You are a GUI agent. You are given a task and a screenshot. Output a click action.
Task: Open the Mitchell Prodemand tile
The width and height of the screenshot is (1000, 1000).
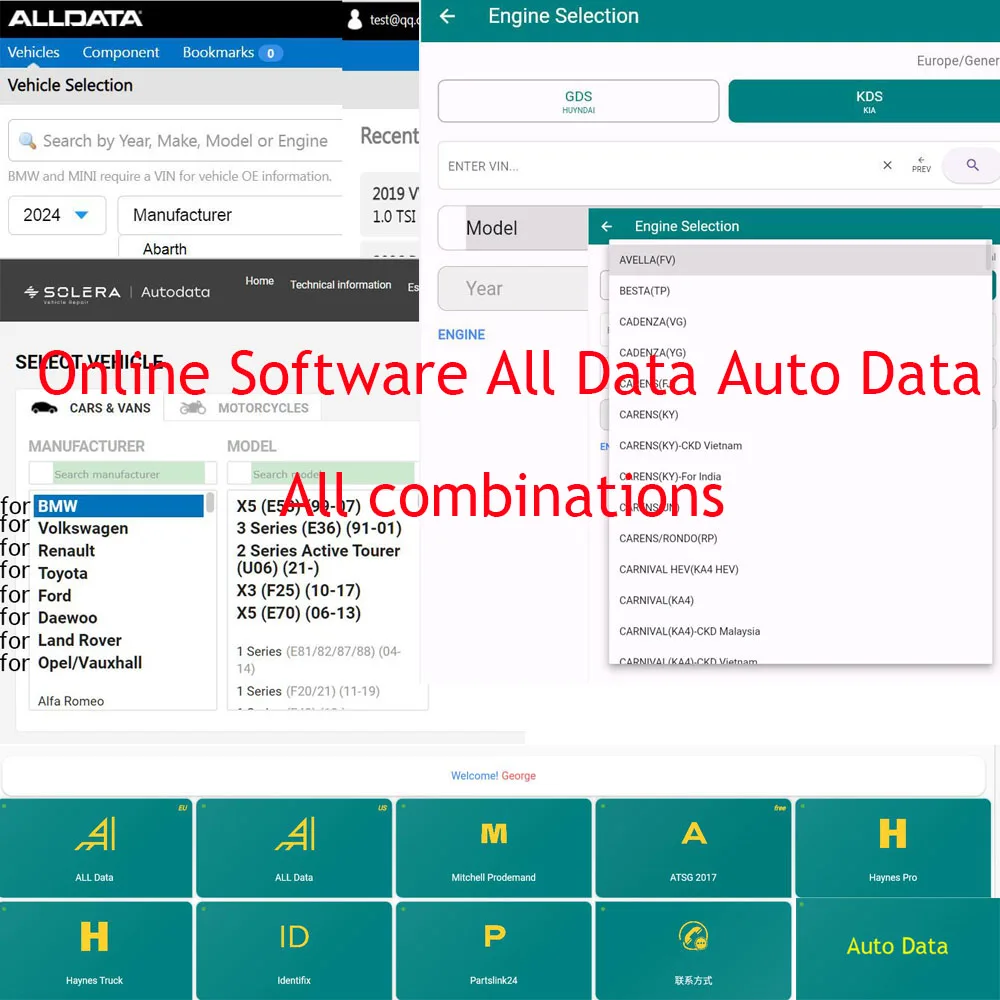[x=494, y=848]
